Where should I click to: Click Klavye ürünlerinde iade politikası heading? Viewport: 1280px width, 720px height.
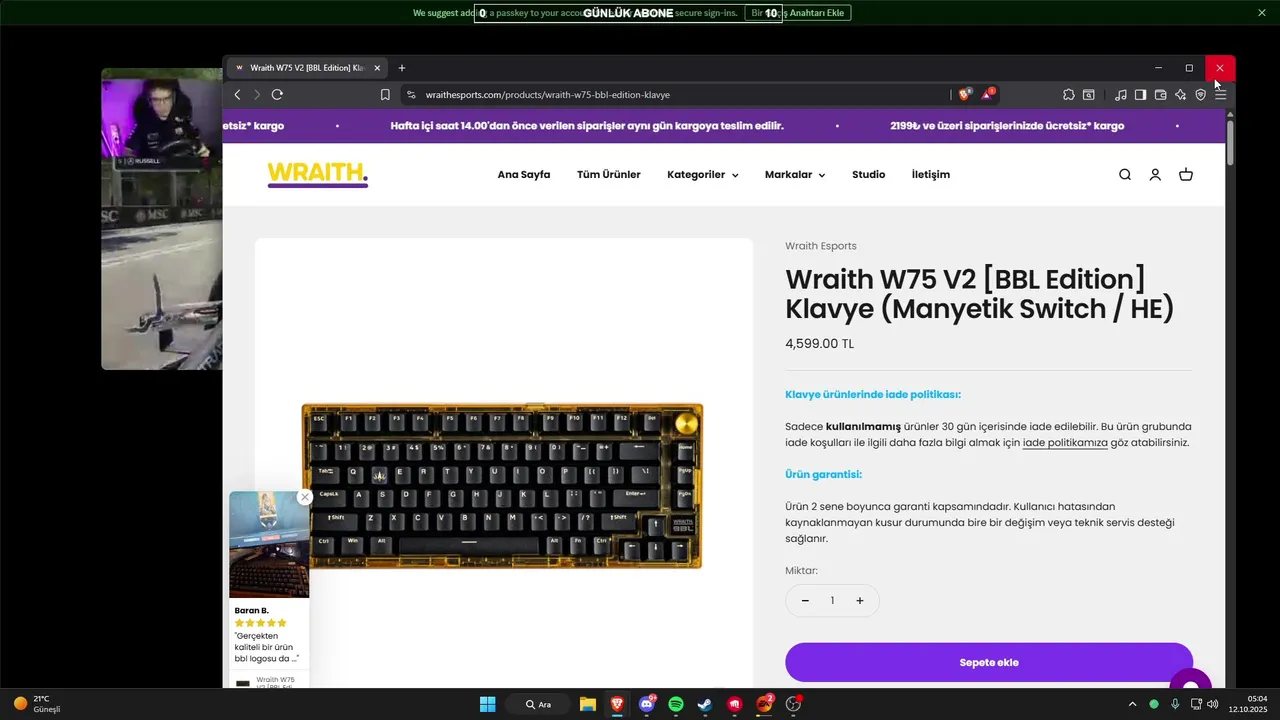(873, 395)
